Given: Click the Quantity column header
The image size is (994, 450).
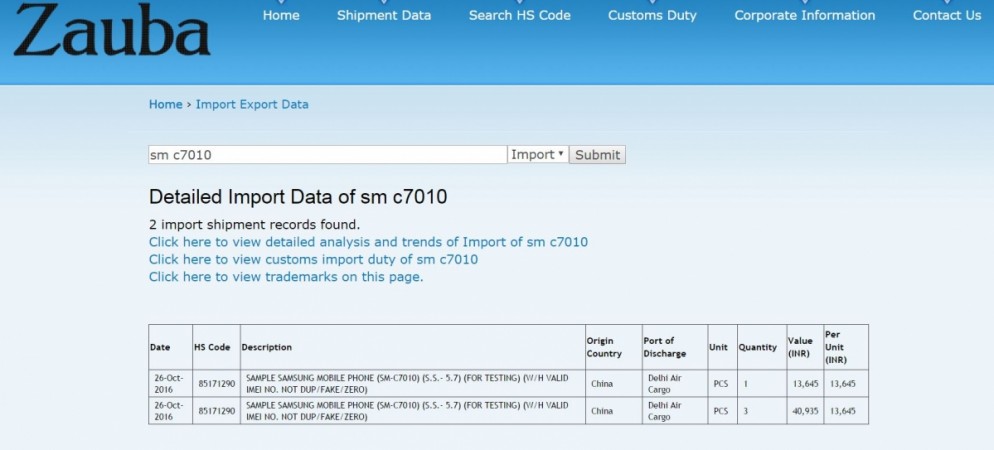Looking at the screenshot, I should (761, 347).
